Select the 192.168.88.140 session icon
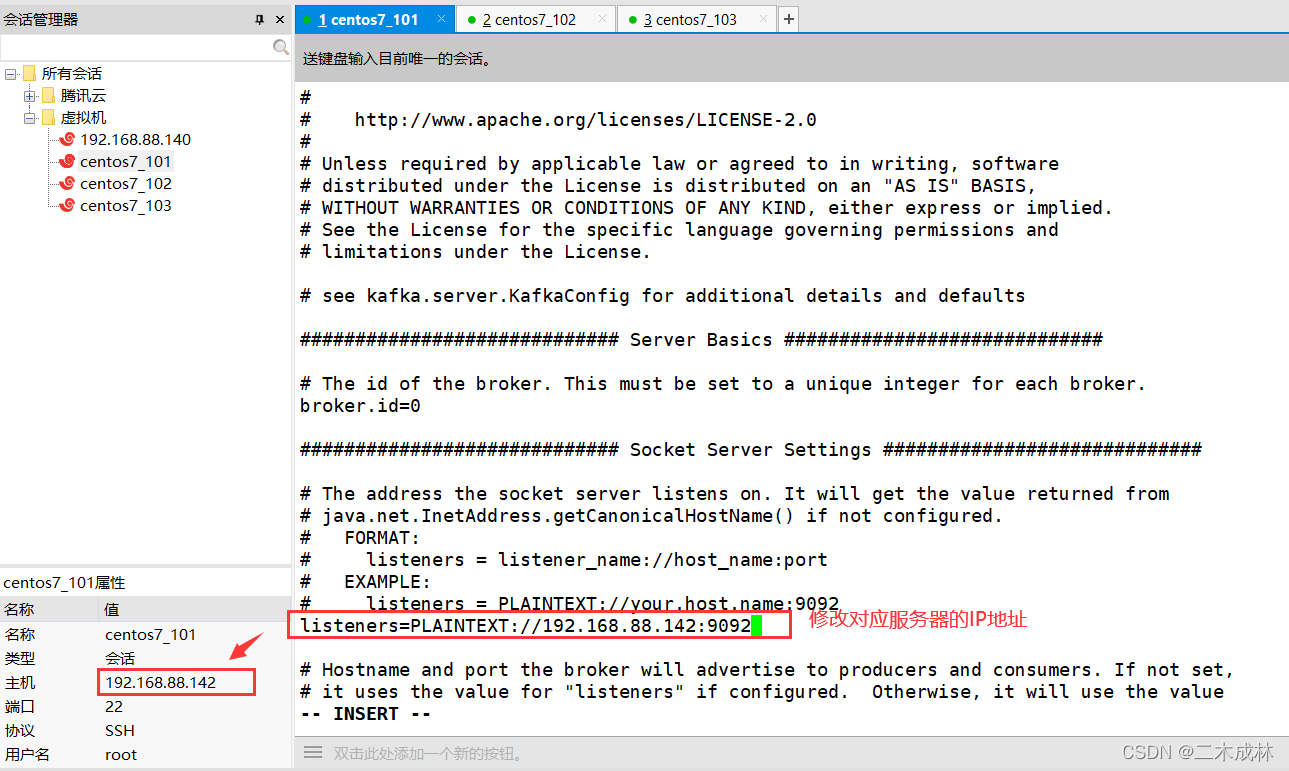 click(x=67, y=139)
